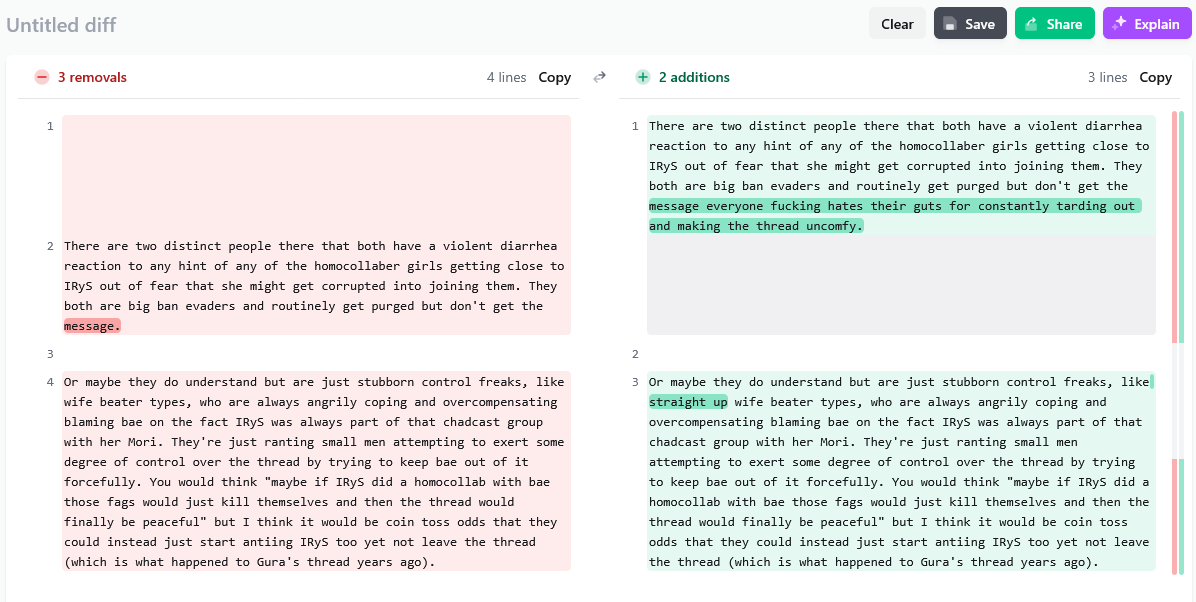Save the current diff
Viewport: 1196px width, 602px height.
click(x=970, y=24)
